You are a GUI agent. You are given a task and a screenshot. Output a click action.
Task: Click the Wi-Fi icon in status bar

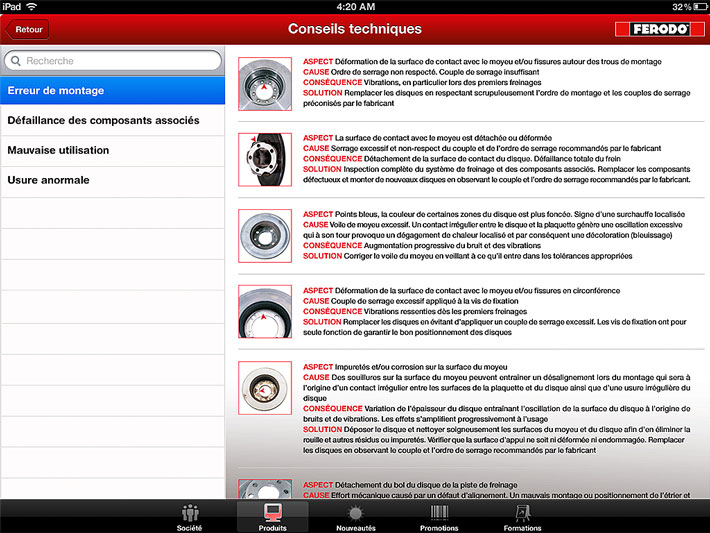point(31,6)
